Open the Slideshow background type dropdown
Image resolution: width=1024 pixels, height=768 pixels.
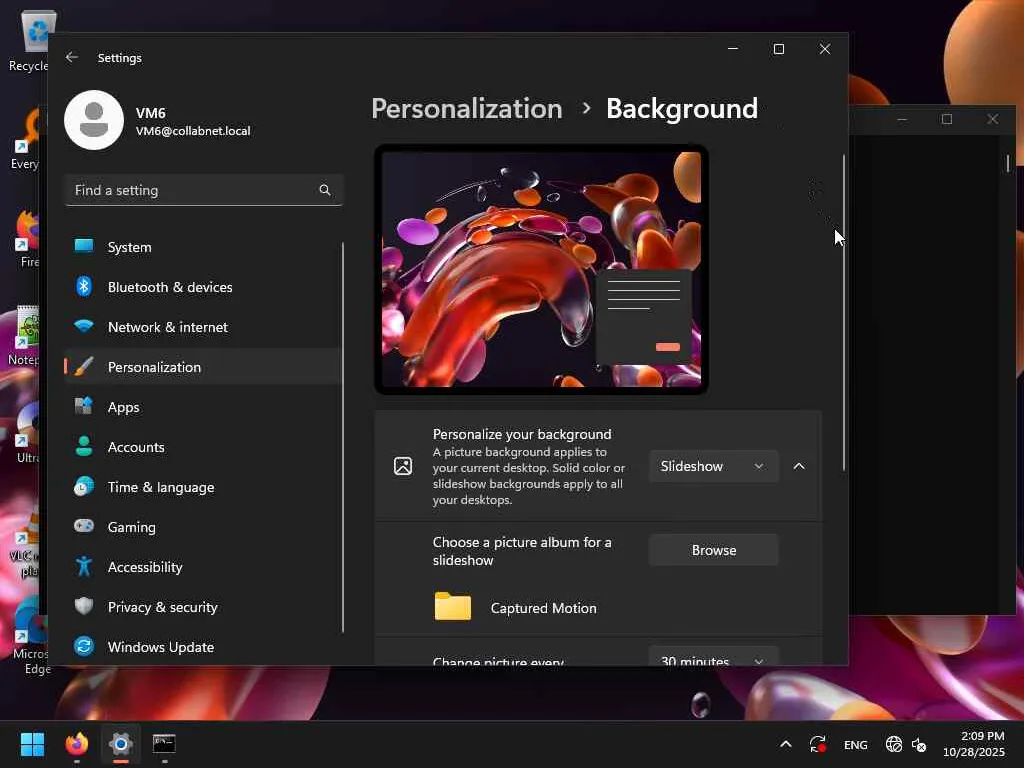712,466
